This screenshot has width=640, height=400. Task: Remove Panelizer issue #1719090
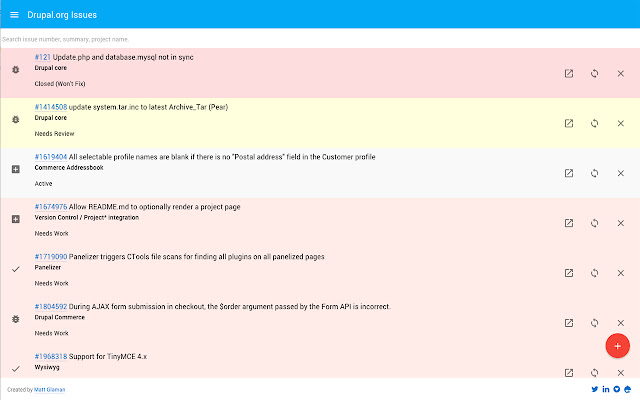tap(620, 273)
